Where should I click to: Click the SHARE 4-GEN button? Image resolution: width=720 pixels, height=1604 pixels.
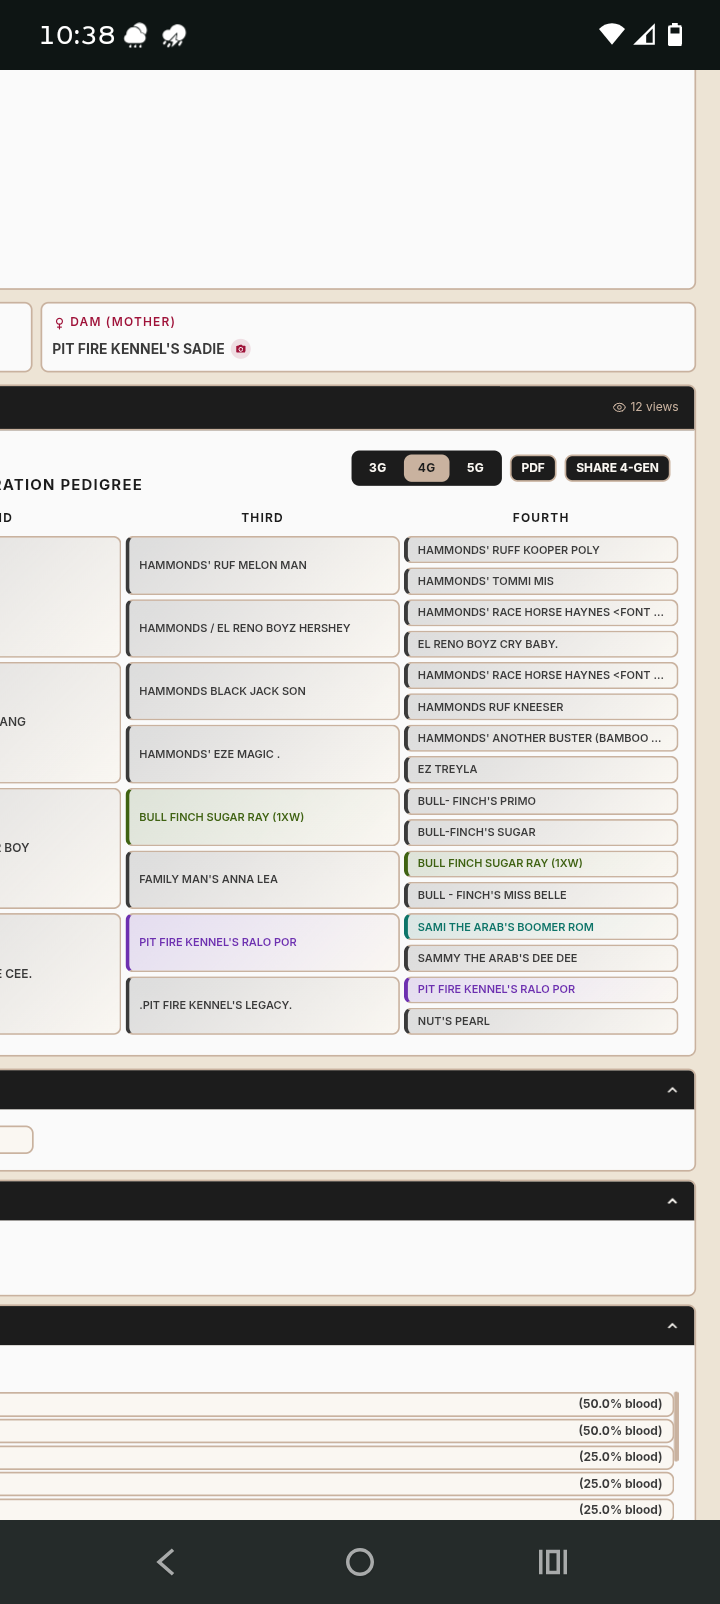point(617,468)
